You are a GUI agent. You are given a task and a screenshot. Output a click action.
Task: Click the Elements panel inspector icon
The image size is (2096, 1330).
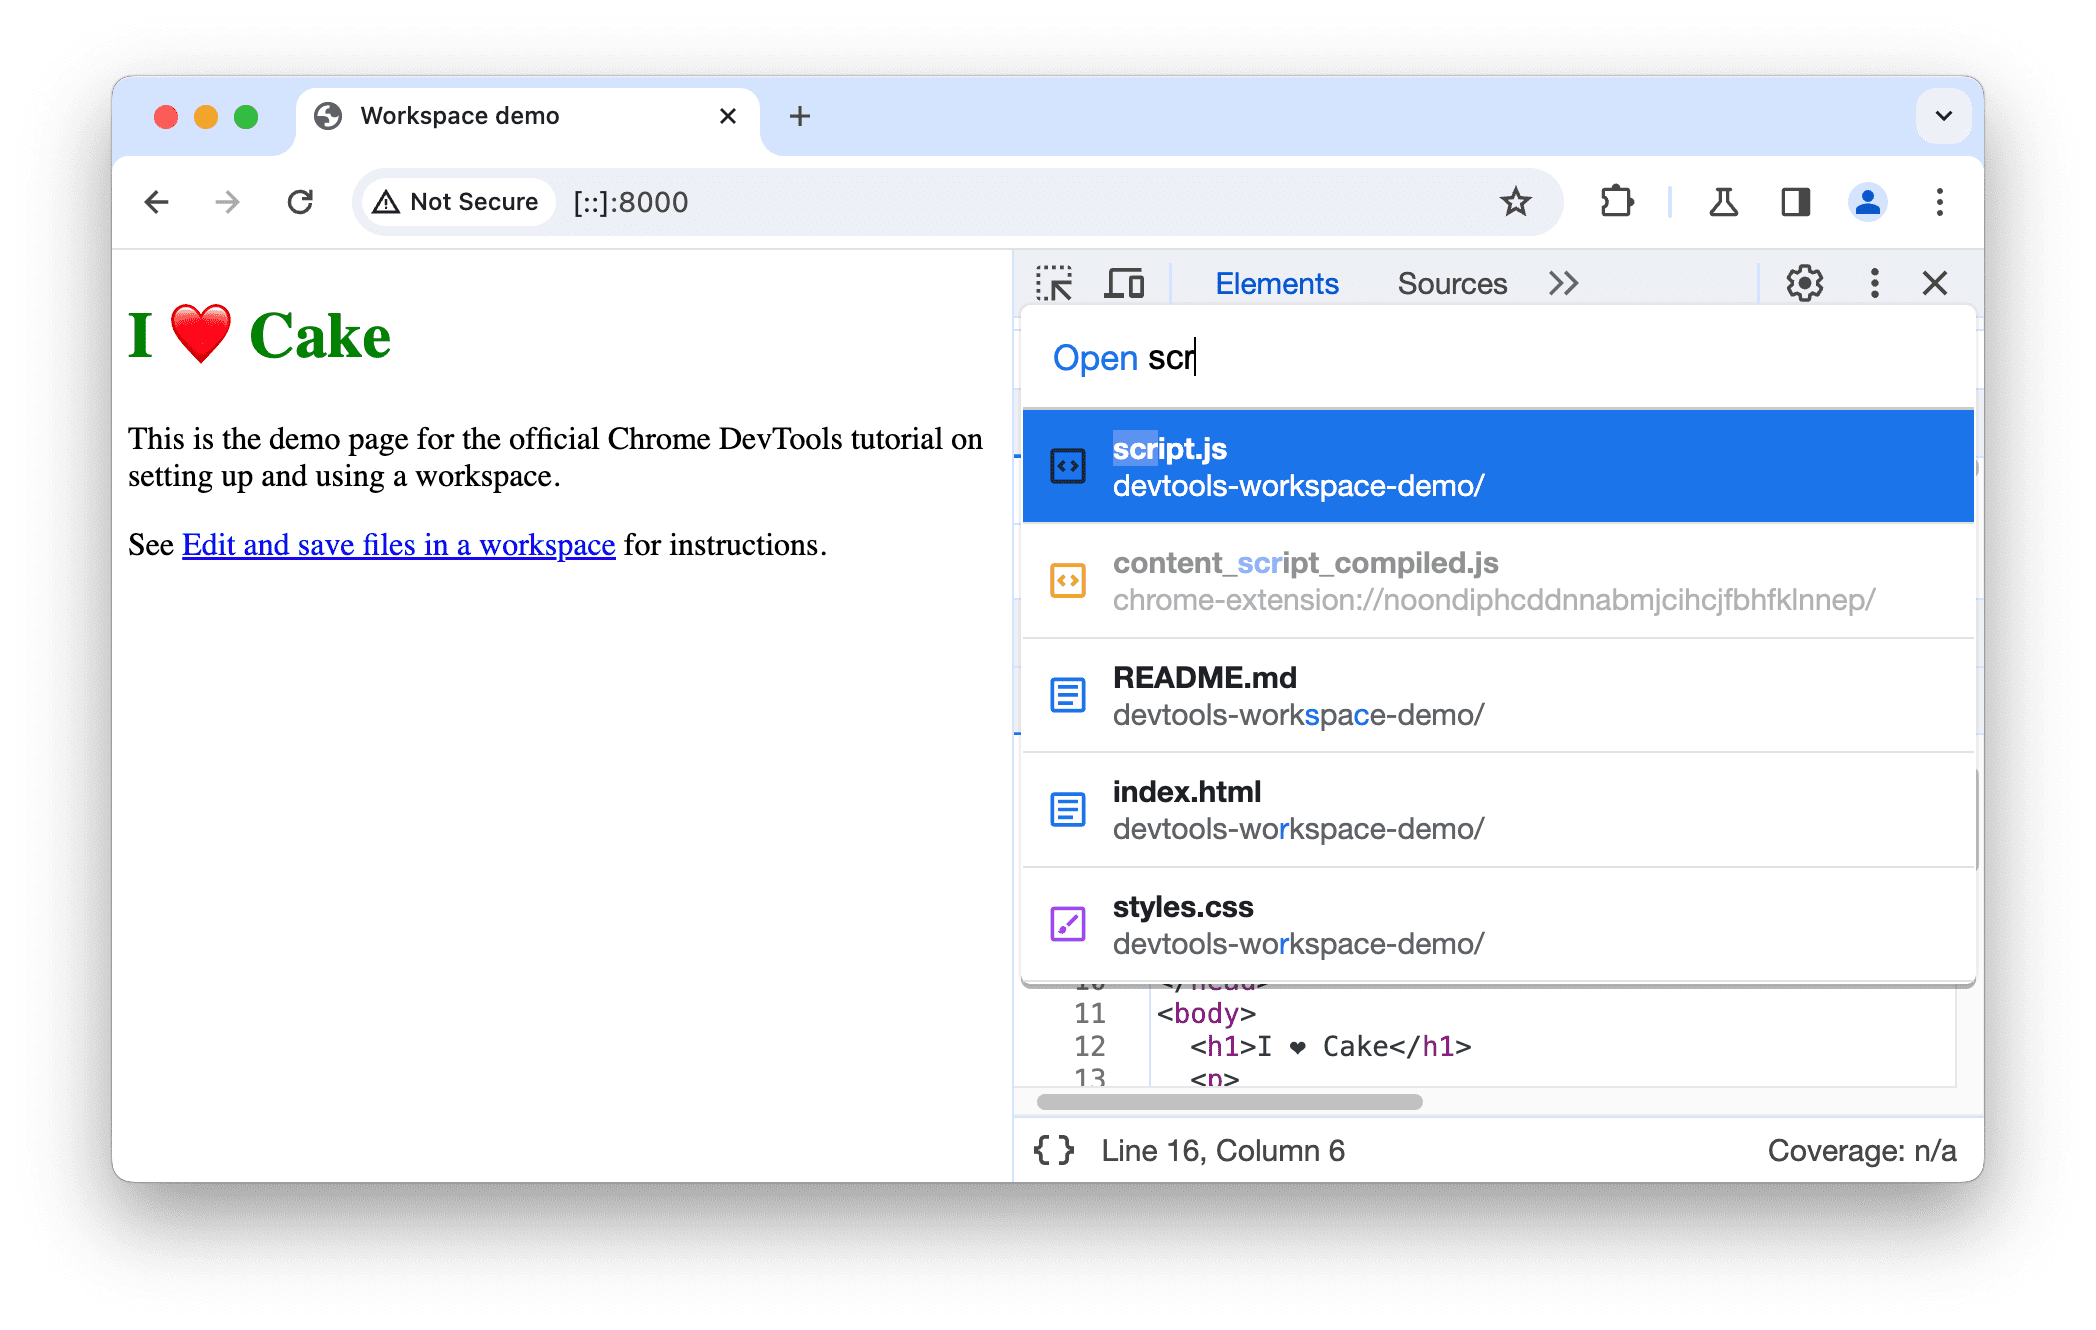(x=1057, y=282)
